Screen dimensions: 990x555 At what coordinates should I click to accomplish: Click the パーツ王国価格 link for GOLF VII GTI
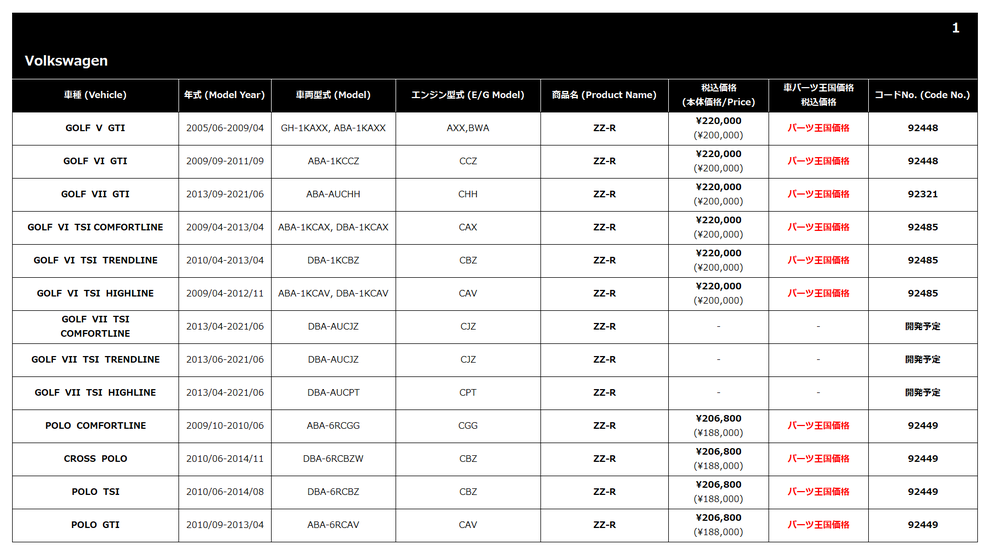click(818, 194)
